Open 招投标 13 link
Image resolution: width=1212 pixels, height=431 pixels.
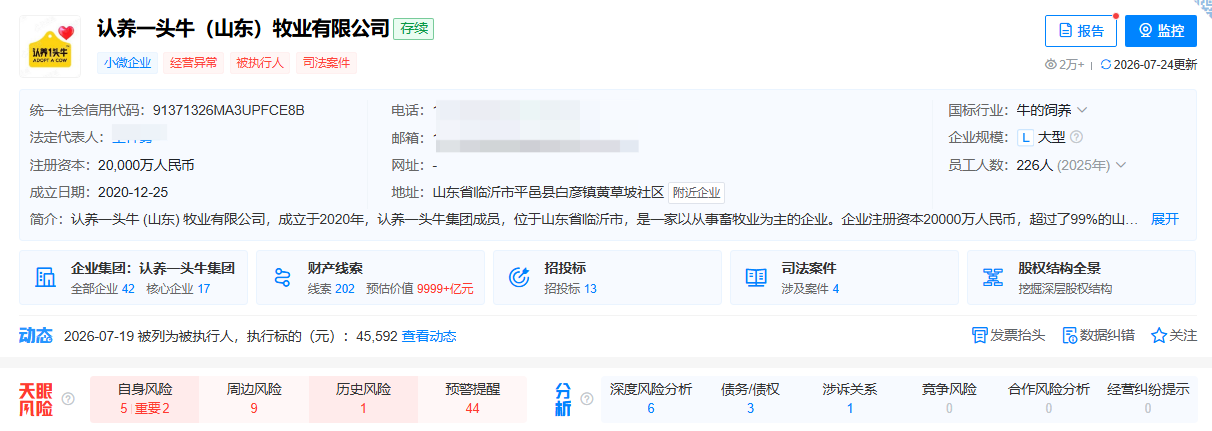pos(570,288)
